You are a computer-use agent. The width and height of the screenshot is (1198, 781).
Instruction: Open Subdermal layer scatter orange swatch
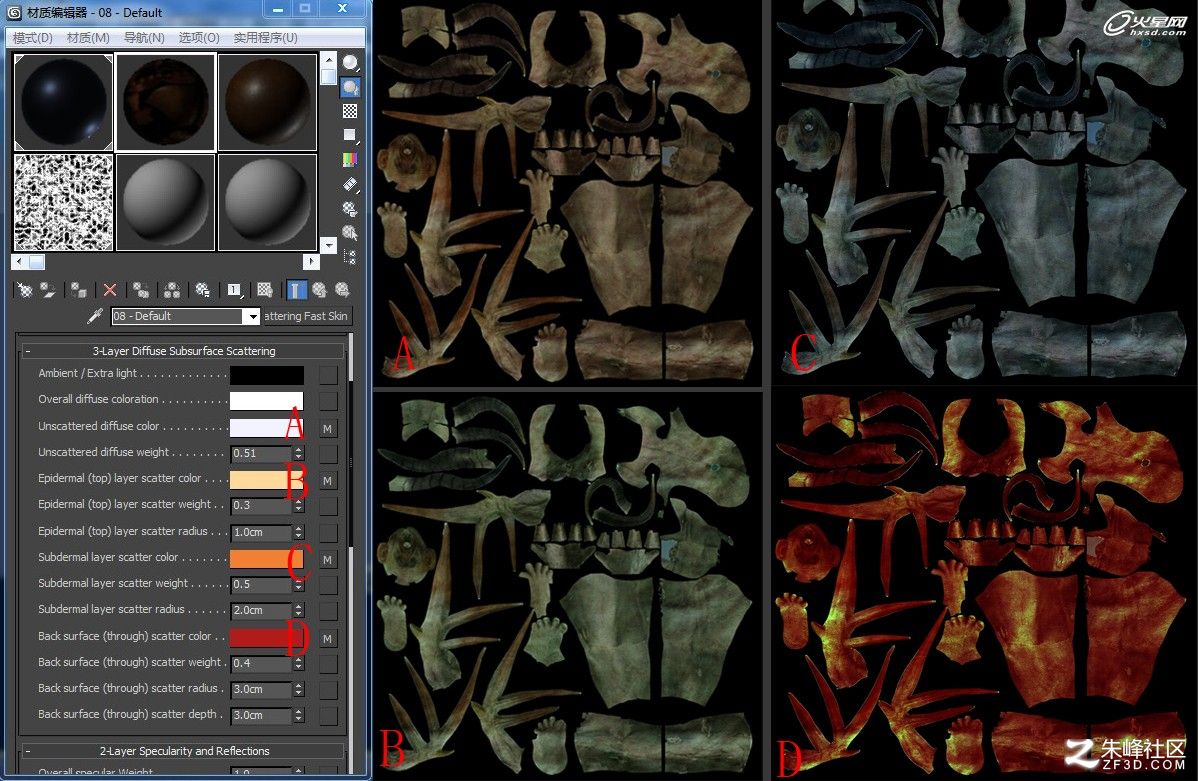(267, 559)
